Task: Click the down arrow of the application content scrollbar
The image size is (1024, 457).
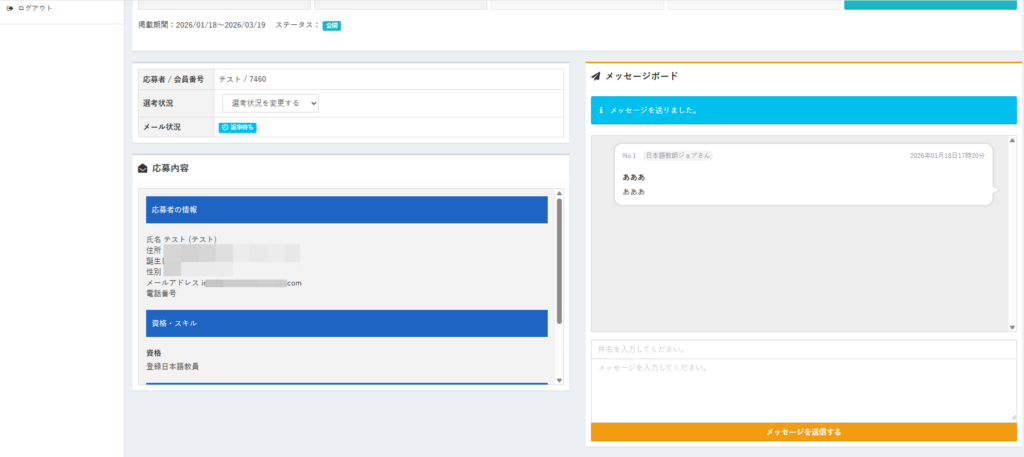Action: coord(559,380)
